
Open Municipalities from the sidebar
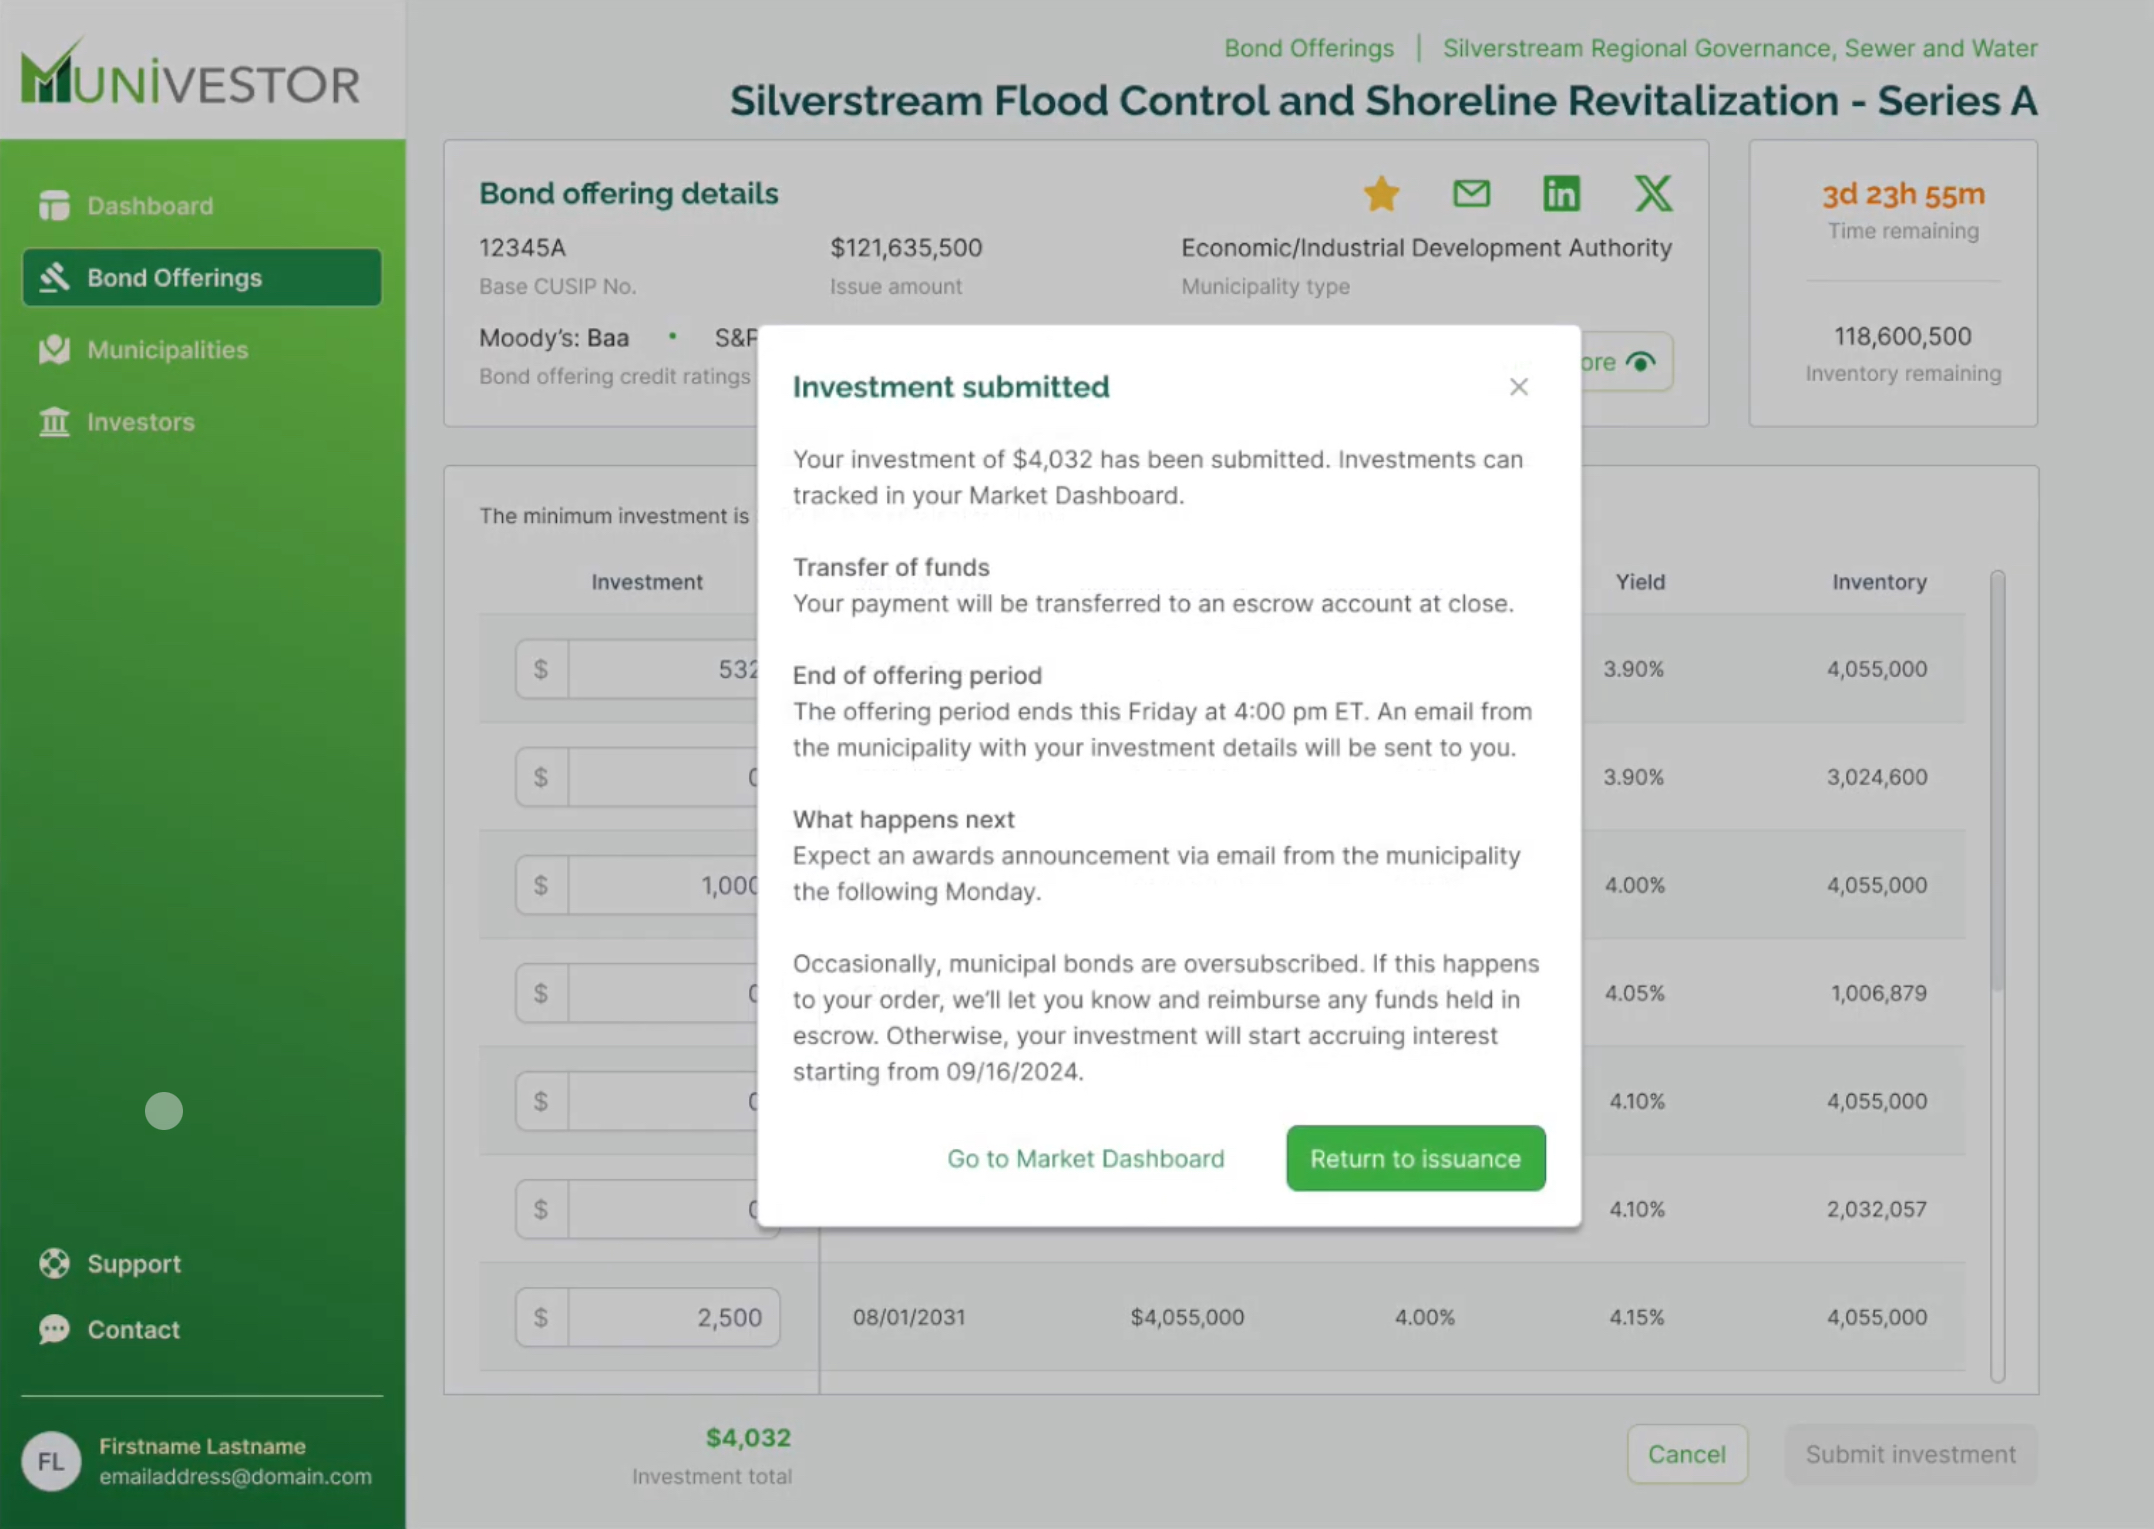pyautogui.click(x=167, y=350)
